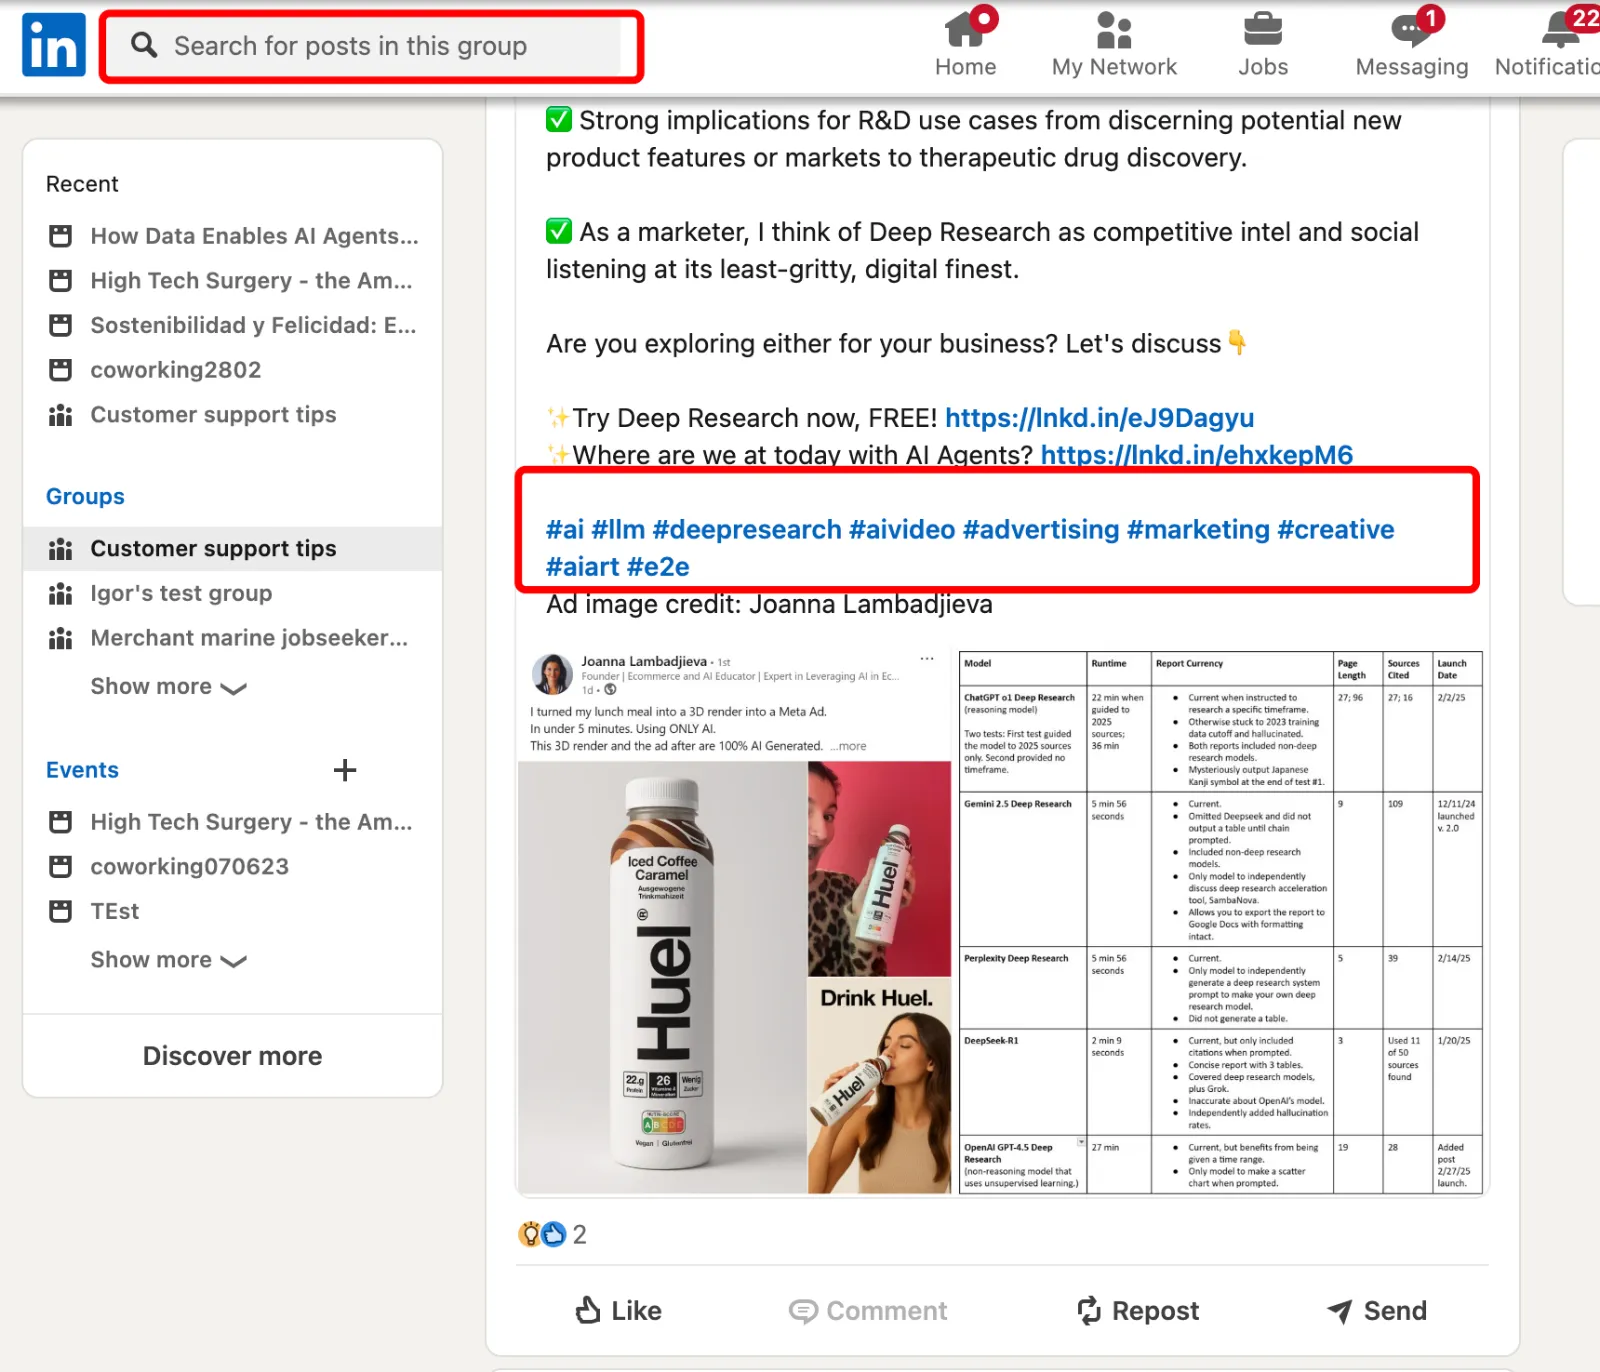
Task: Click calendar icon beside Sostenibilidad y Felicidad
Action: tap(61, 325)
